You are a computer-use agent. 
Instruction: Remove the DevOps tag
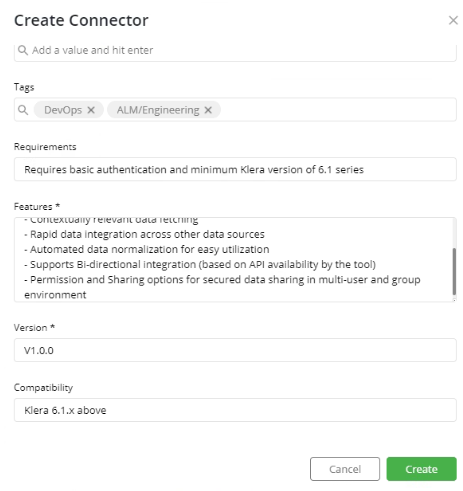[x=91, y=110]
